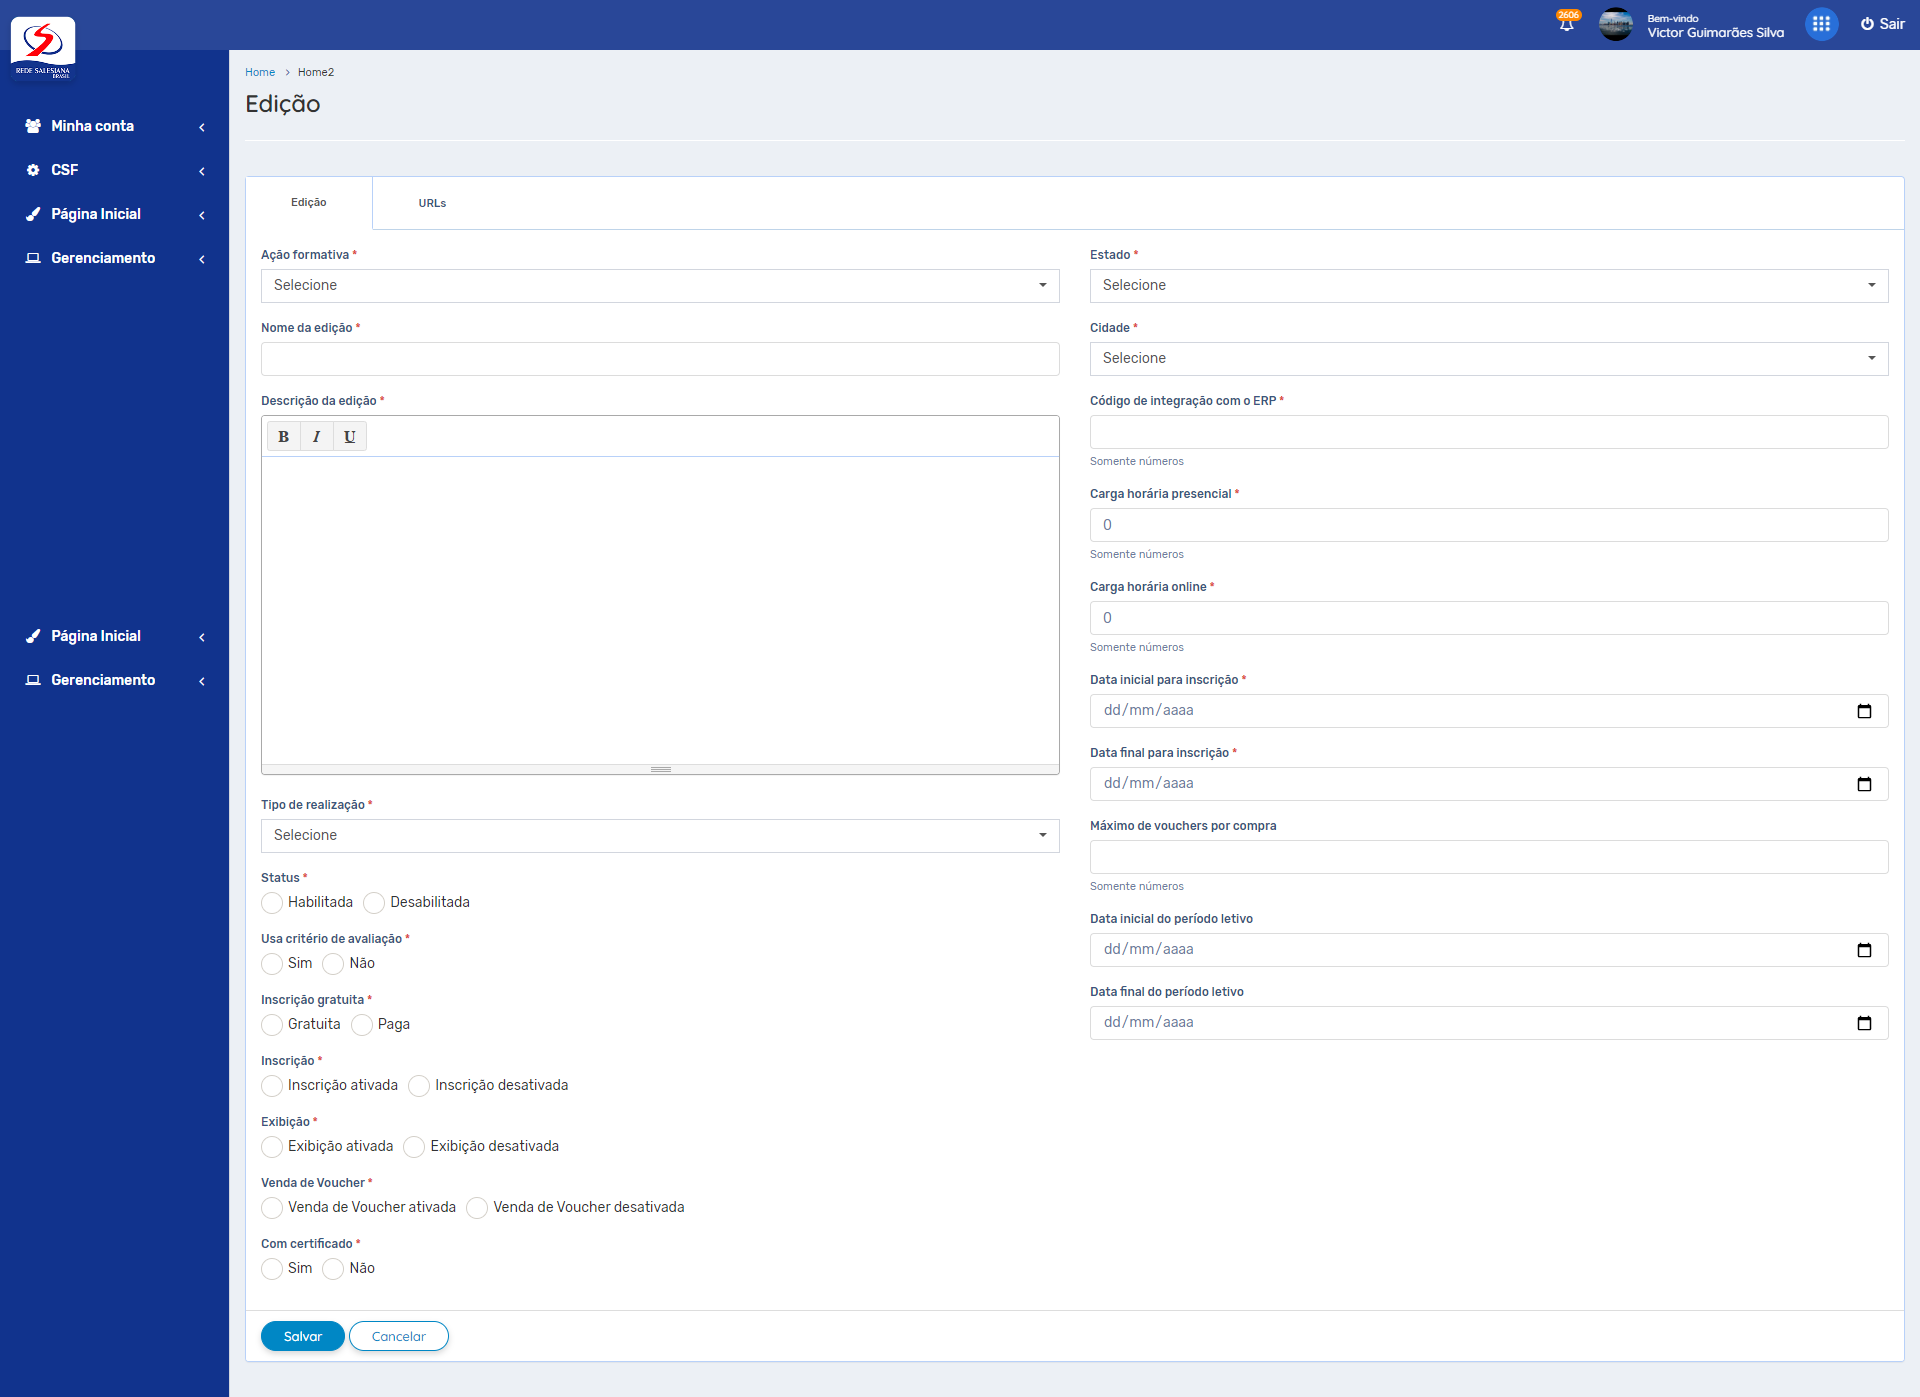This screenshot has height=1397, width=1920.
Task: Enable Venda de Voucher ativada
Action: (x=271, y=1207)
